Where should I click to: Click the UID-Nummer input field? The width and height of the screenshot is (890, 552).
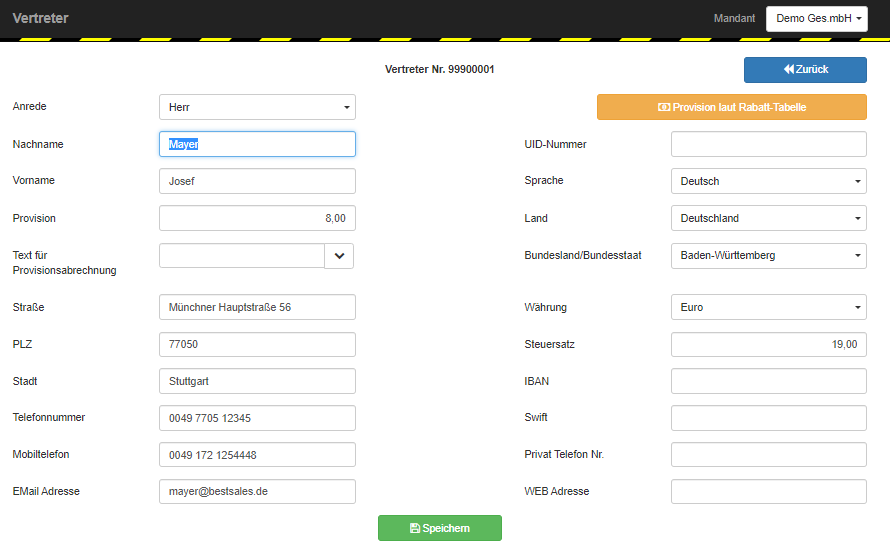(x=769, y=144)
